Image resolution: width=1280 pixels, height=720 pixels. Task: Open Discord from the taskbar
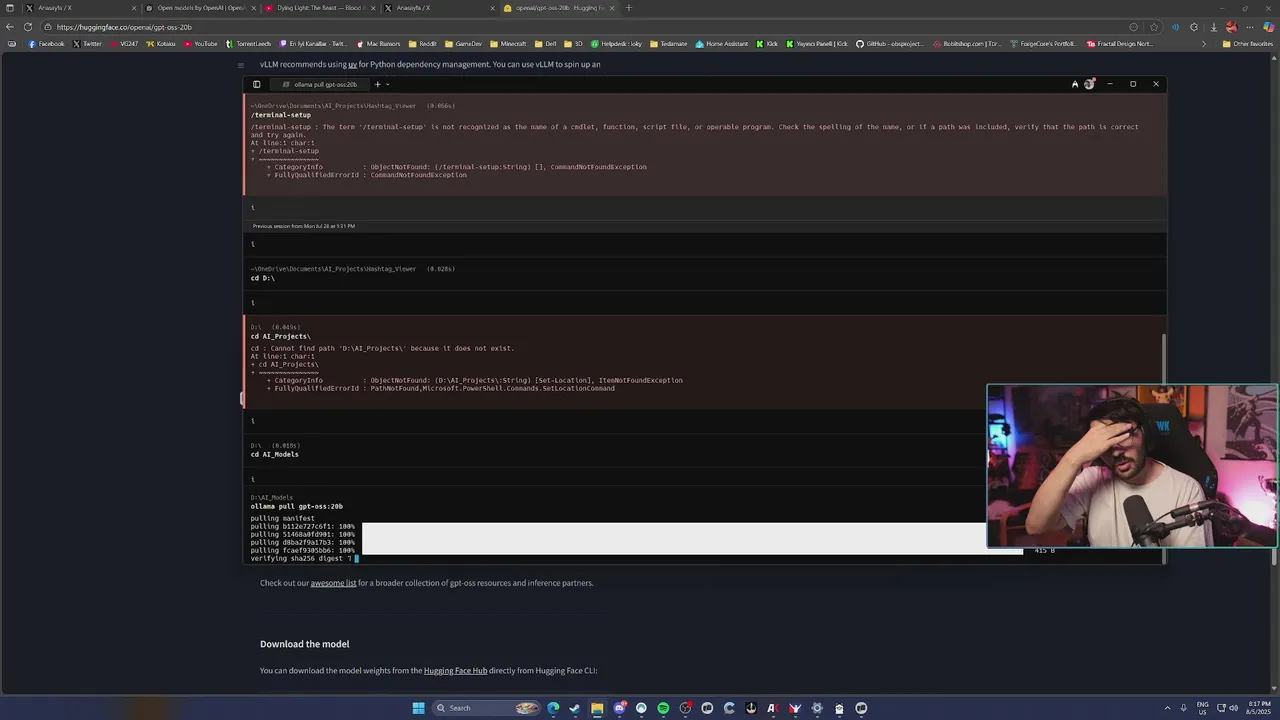[620, 708]
